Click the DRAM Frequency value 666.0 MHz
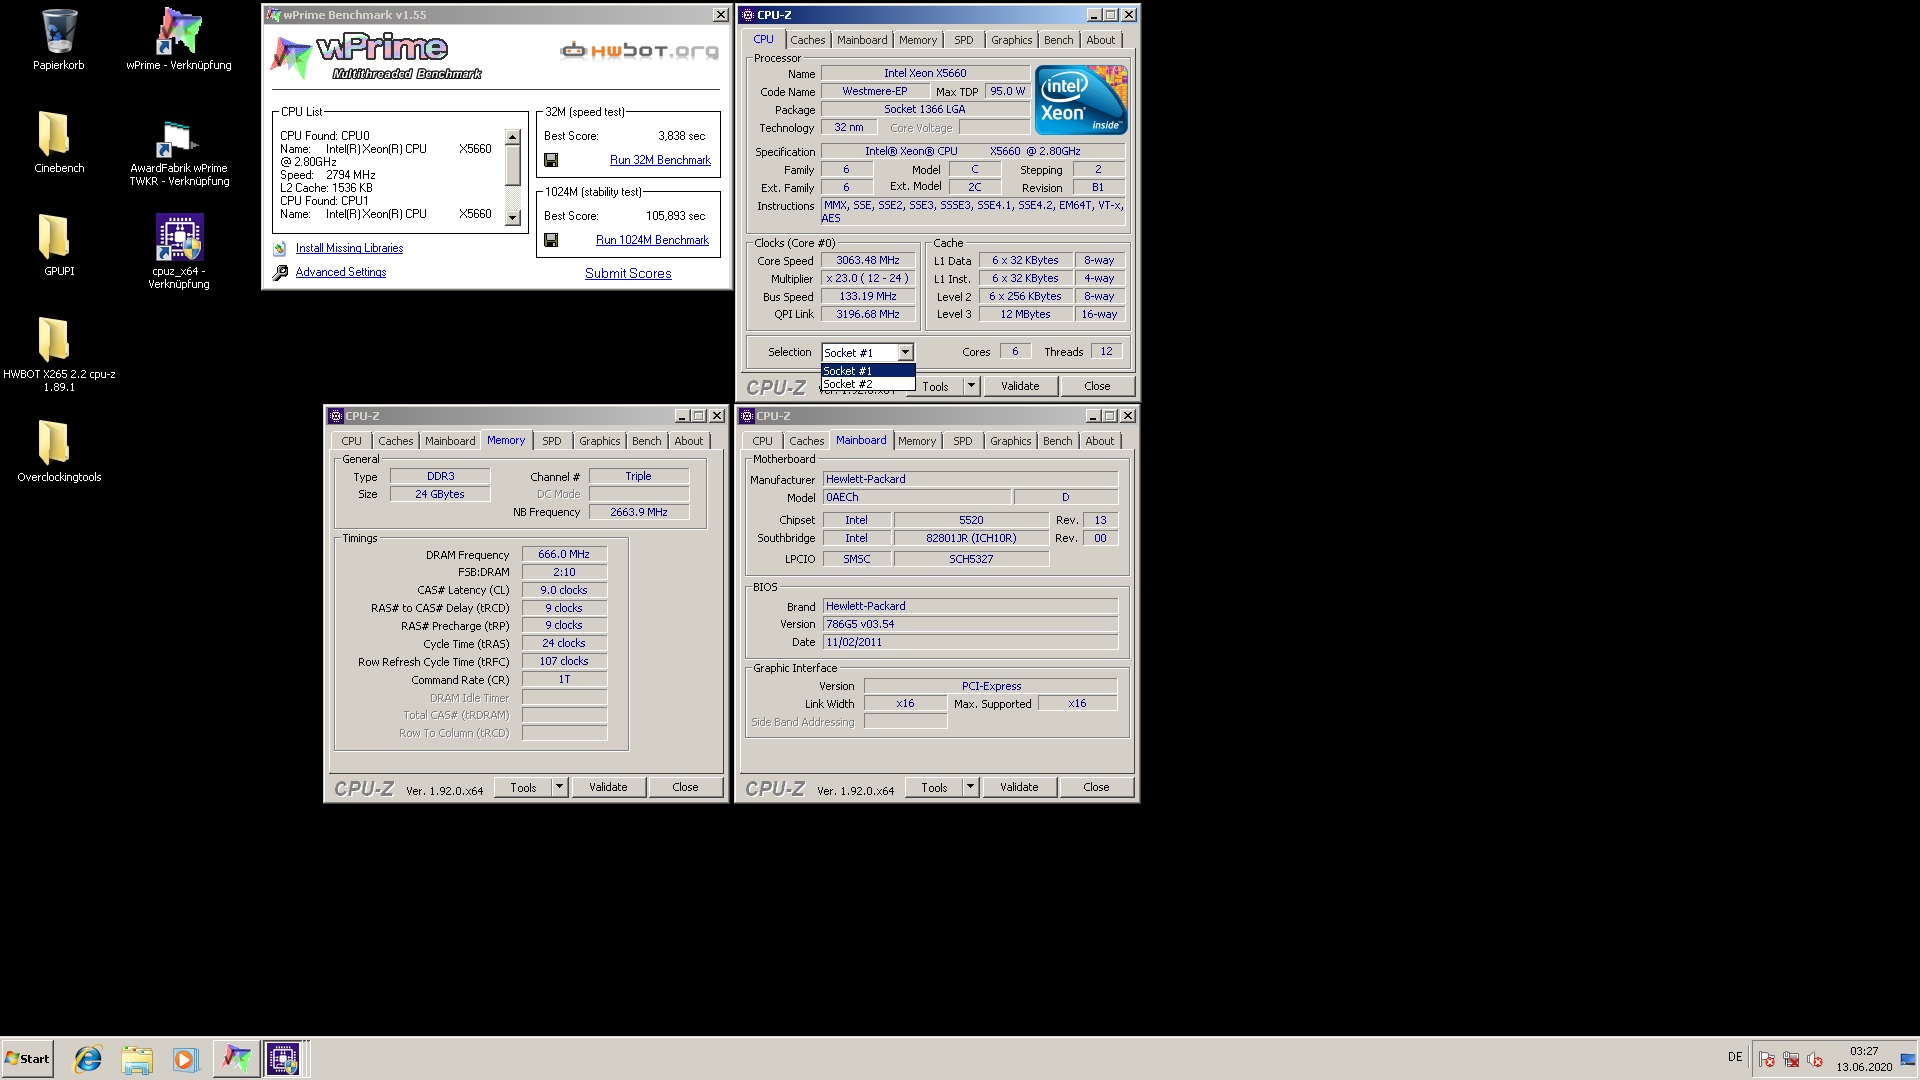1920x1080 pixels. click(x=564, y=554)
